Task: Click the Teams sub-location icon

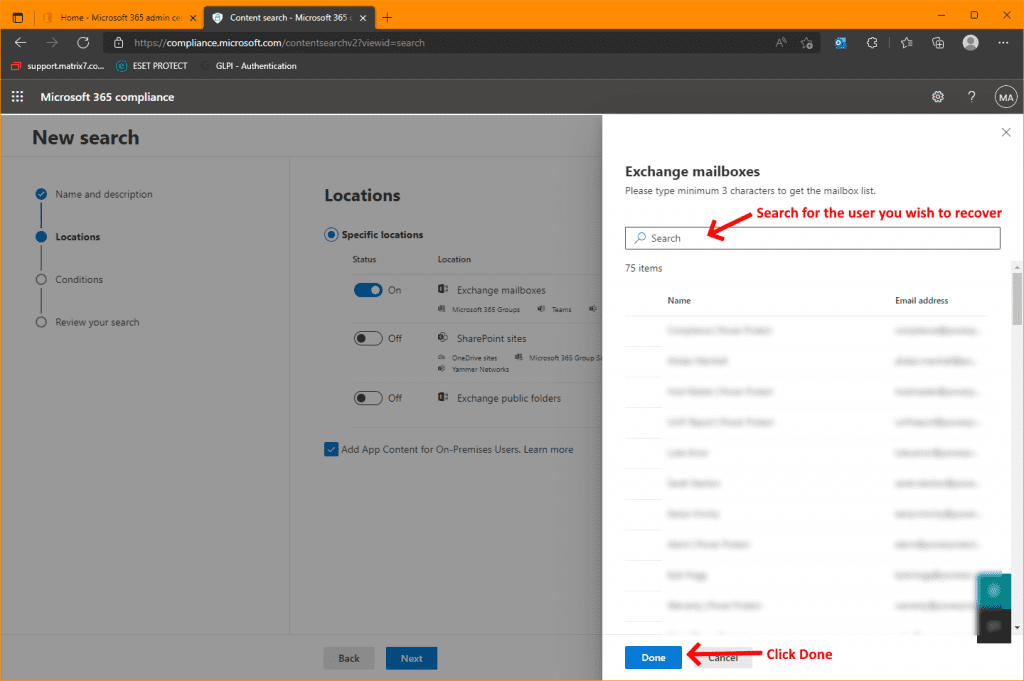Action: (541, 309)
